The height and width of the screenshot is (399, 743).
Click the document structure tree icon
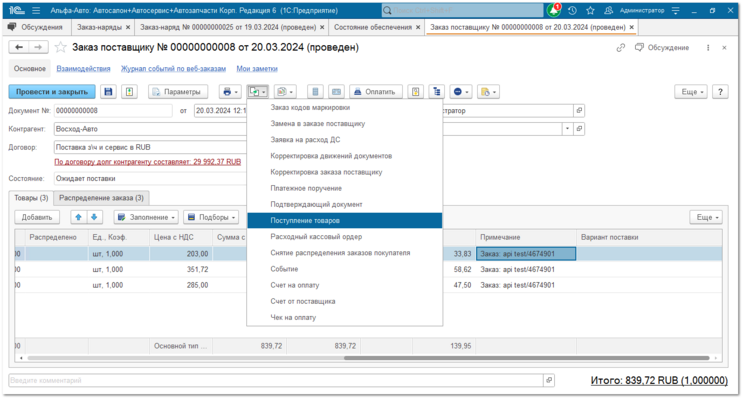[x=436, y=92]
